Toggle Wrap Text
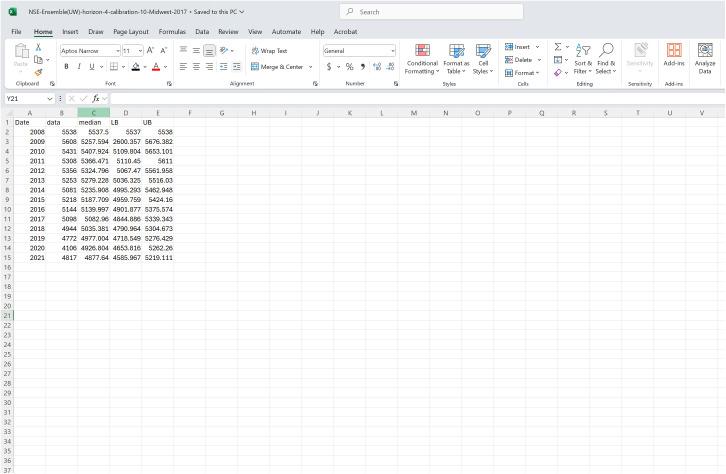This screenshot has width=726, height=474. click(269, 50)
